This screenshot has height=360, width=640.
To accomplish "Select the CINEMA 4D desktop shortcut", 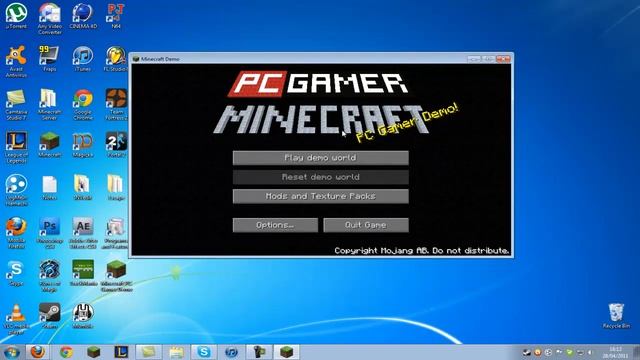I will click(x=83, y=16).
